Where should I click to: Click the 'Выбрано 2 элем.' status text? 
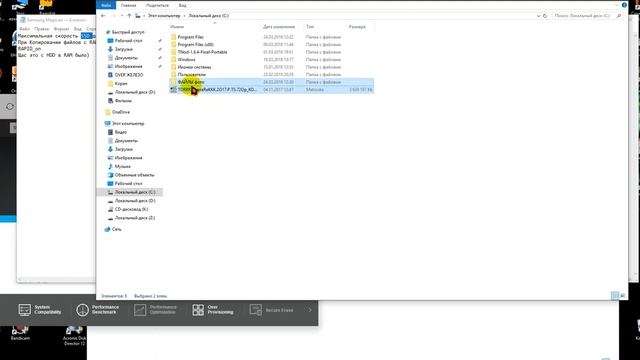(x=151, y=296)
